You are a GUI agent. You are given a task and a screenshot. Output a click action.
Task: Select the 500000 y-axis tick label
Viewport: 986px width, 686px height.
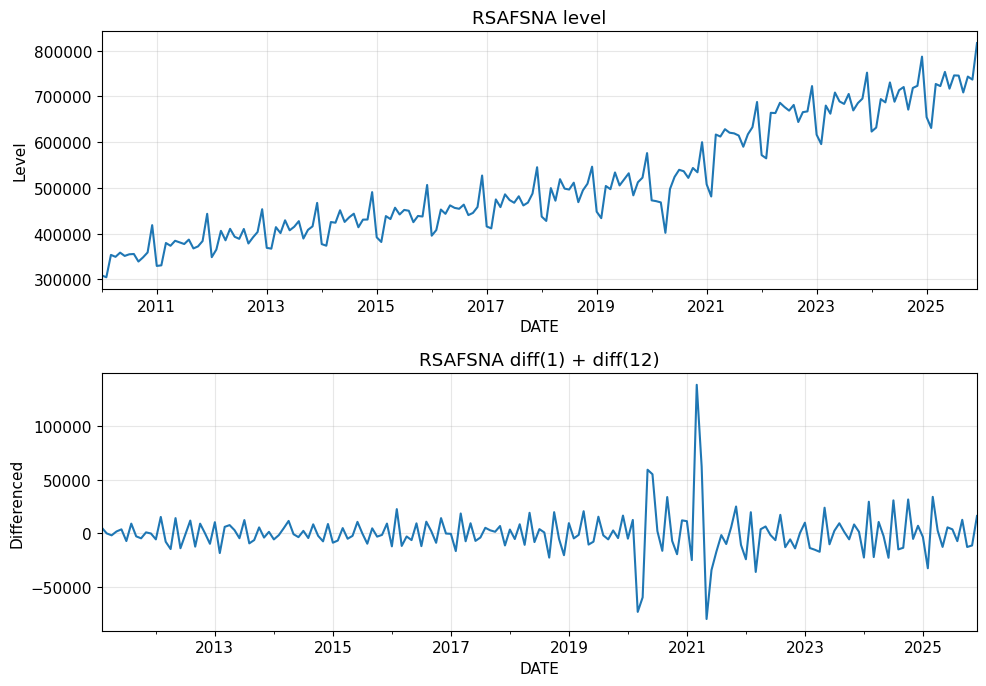pyautogui.click(x=67, y=189)
